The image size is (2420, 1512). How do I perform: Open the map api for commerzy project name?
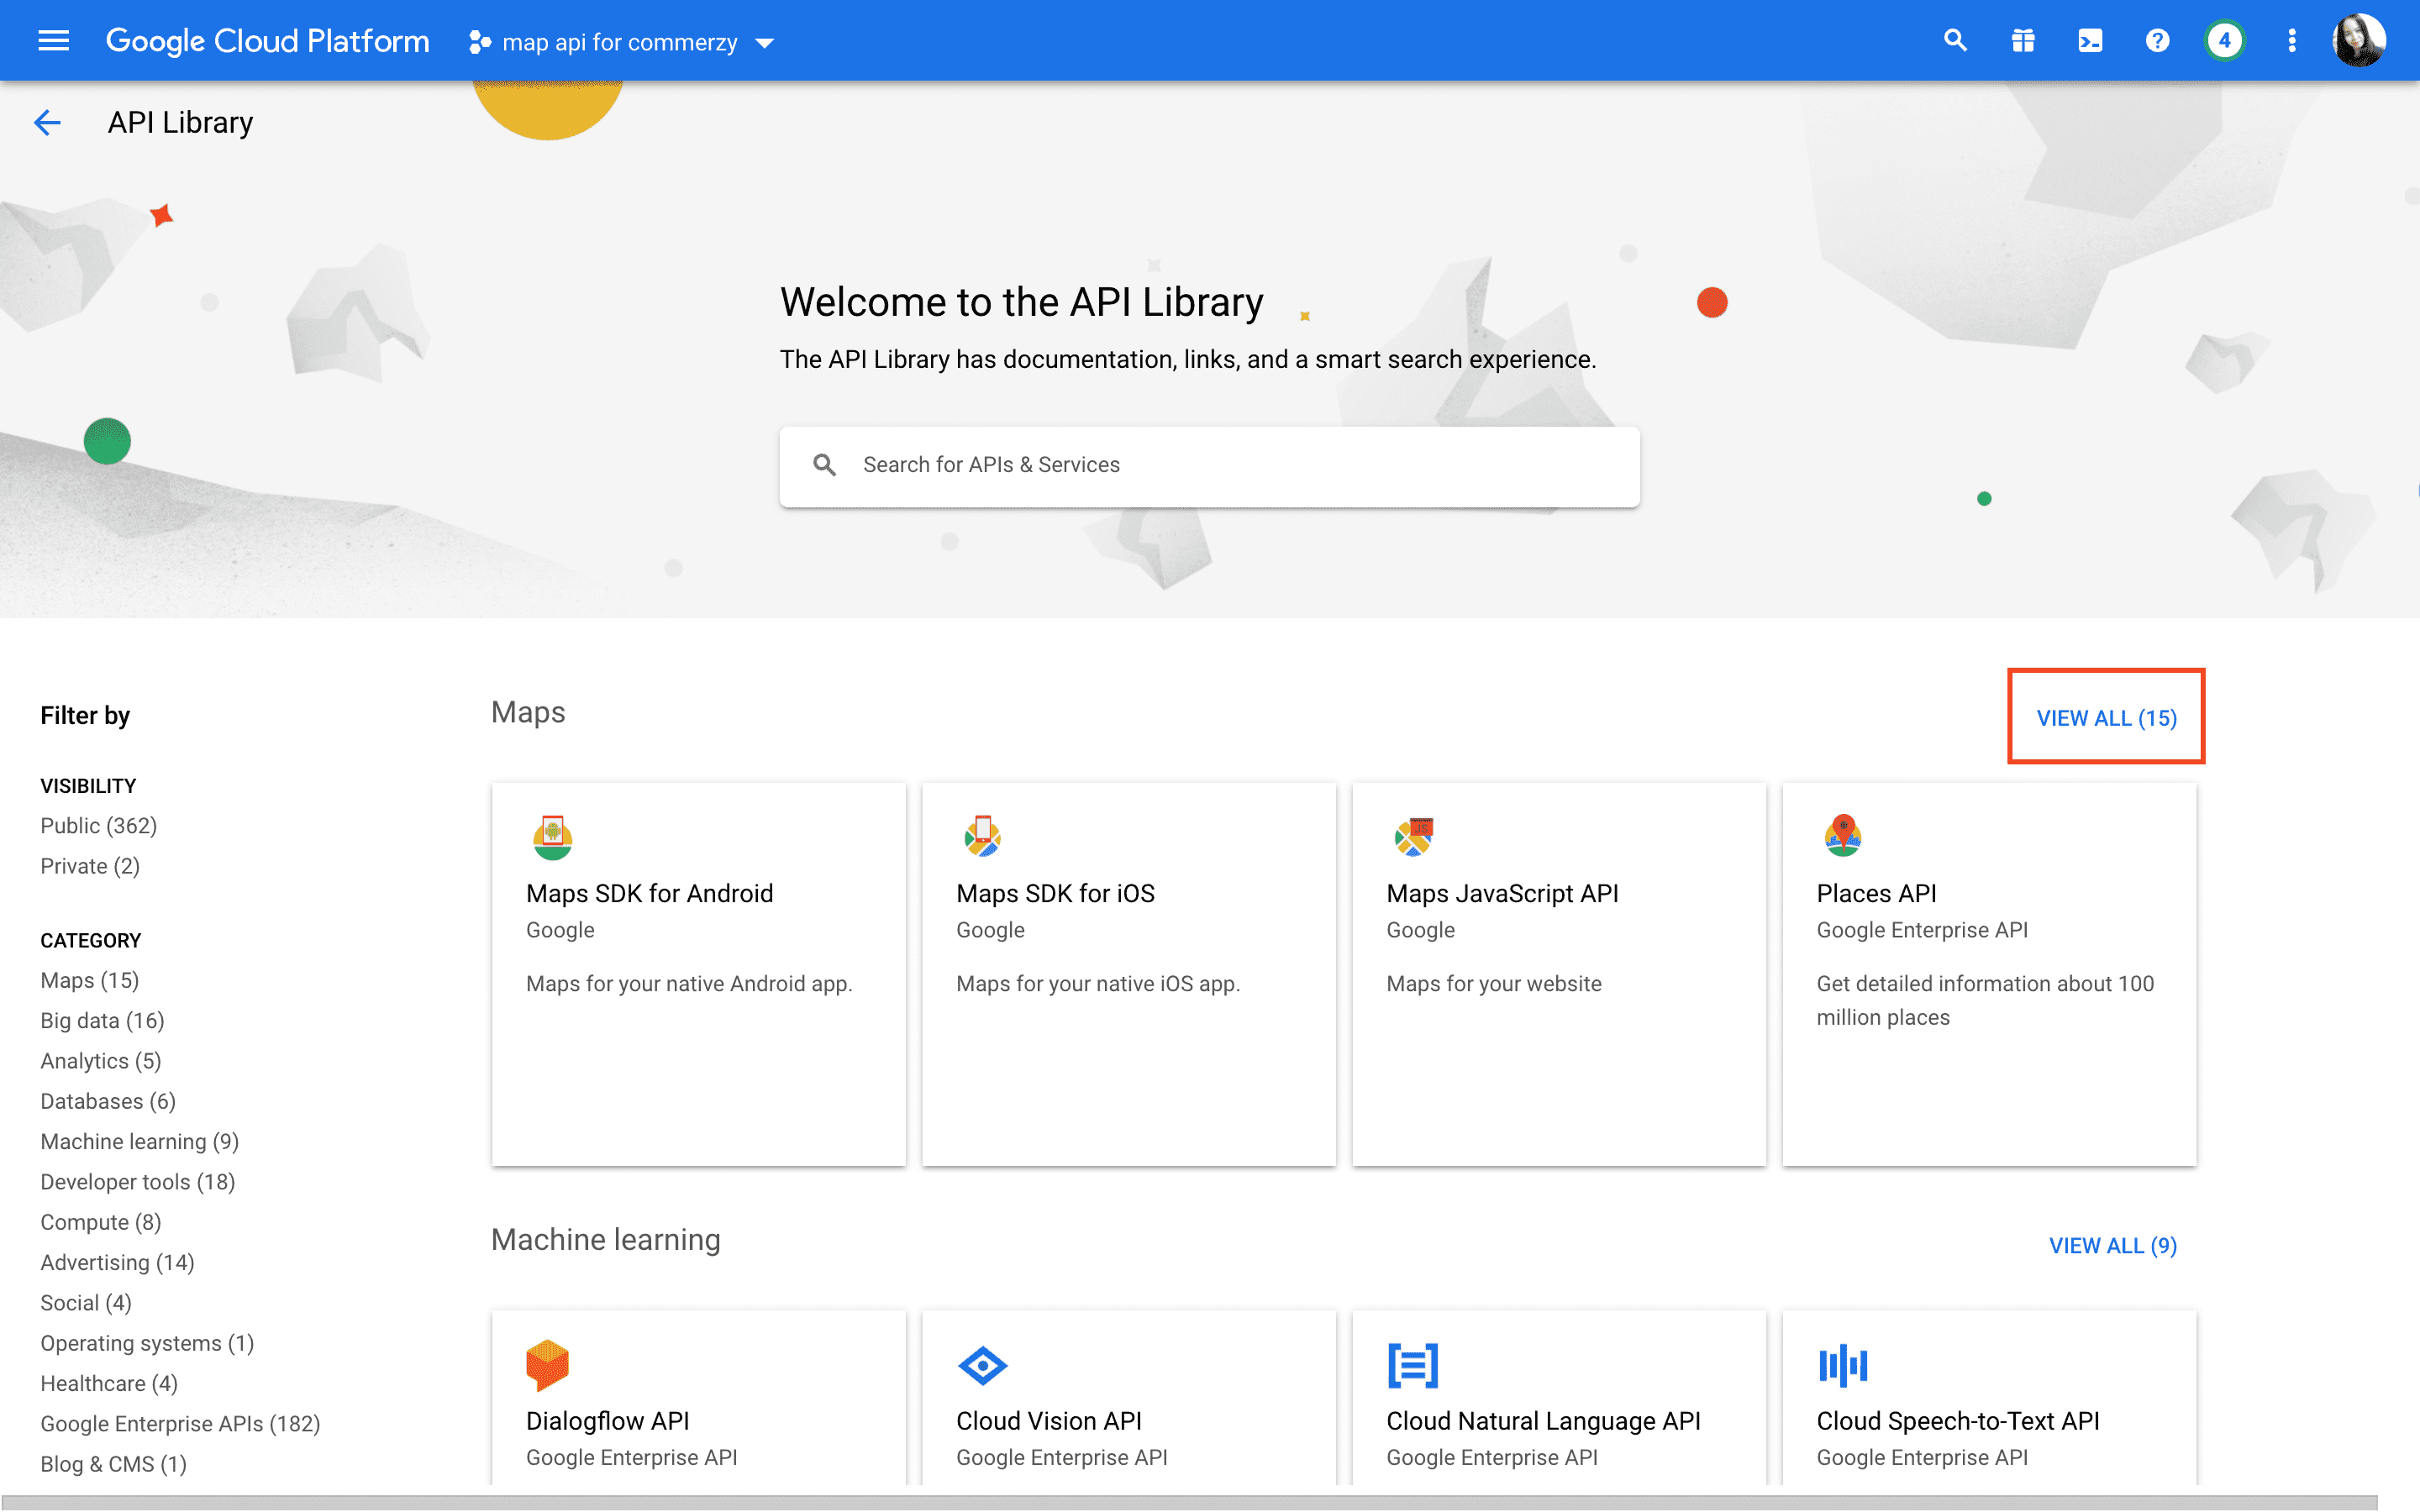pyautogui.click(x=620, y=42)
